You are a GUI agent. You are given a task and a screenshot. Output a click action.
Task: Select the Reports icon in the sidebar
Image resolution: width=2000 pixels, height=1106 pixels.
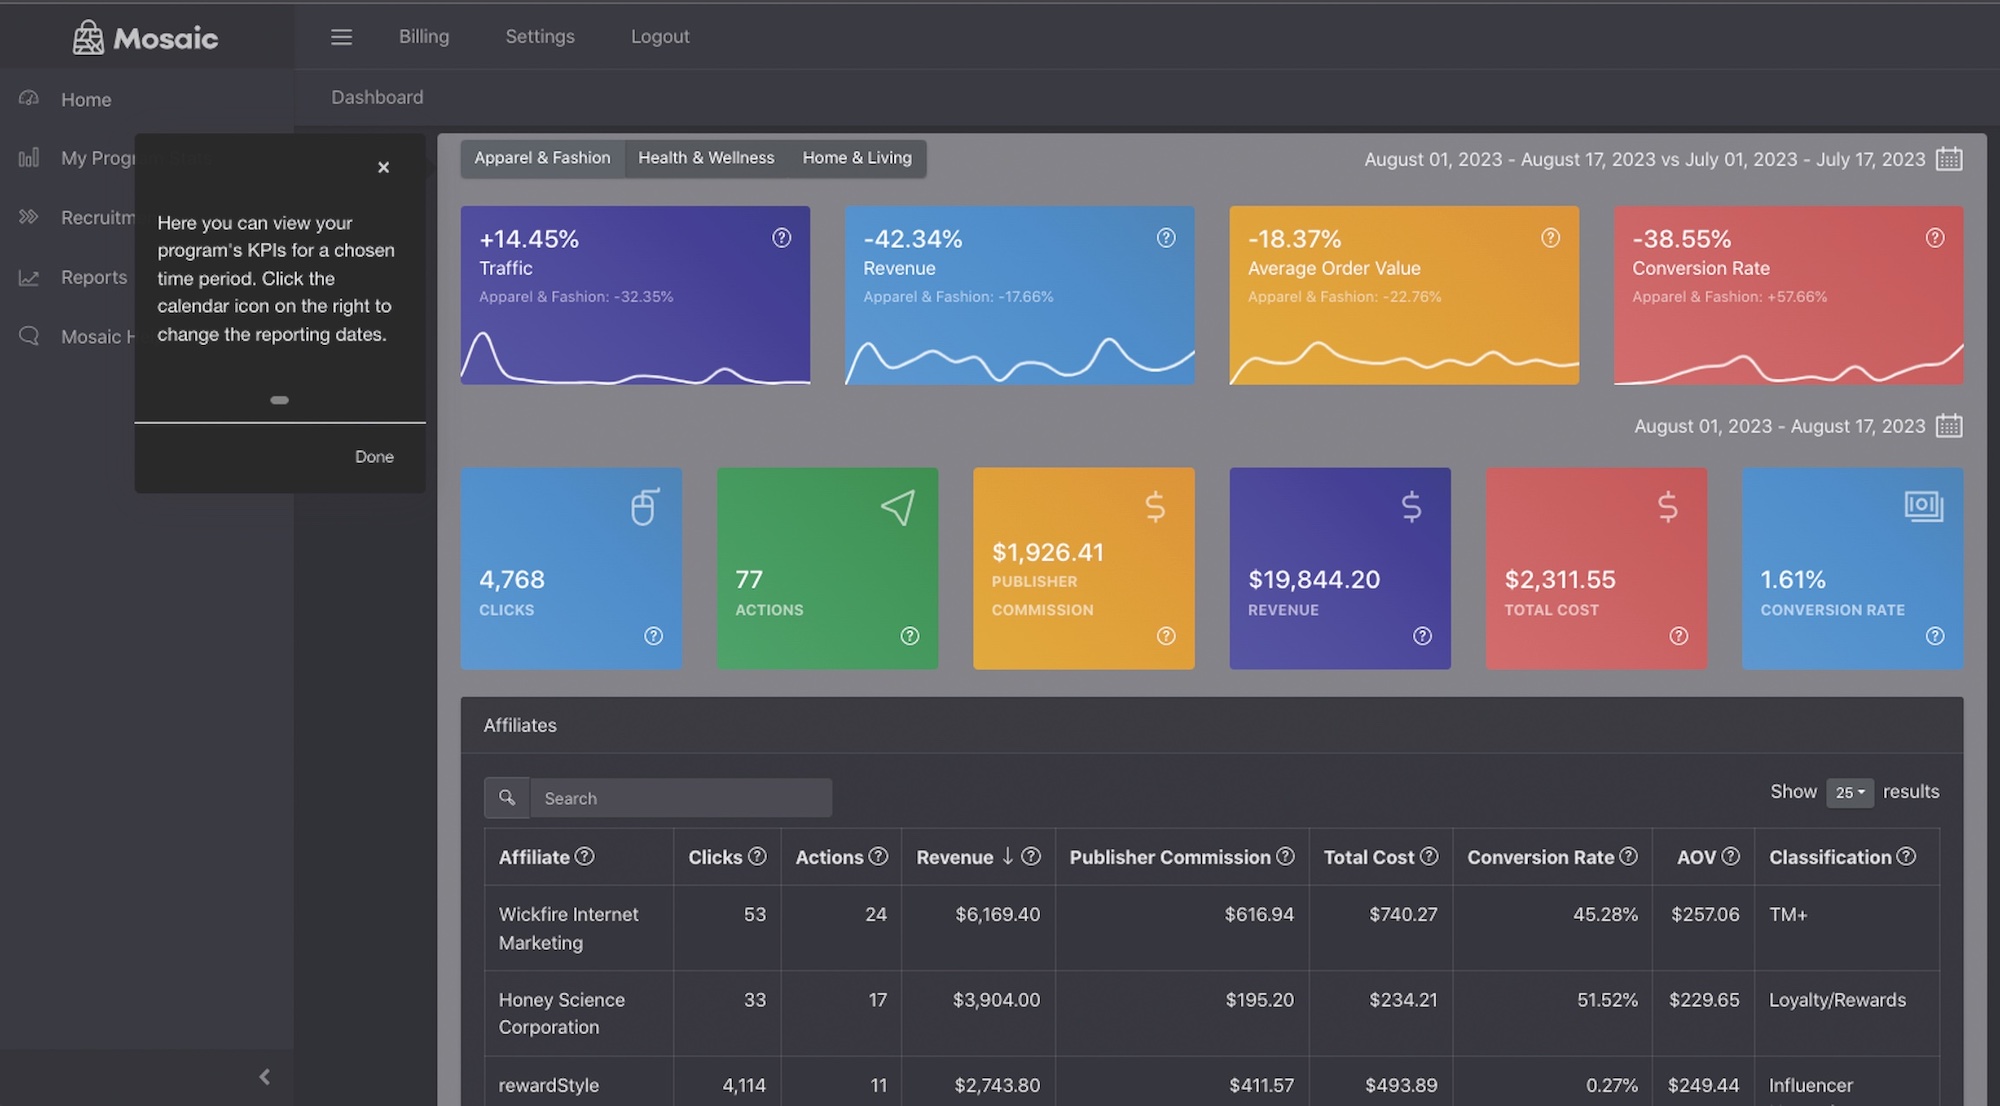pos(28,277)
